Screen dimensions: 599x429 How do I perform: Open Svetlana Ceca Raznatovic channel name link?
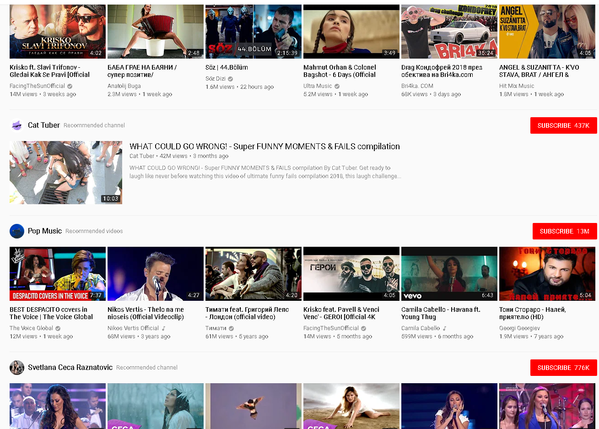(70, 367)
